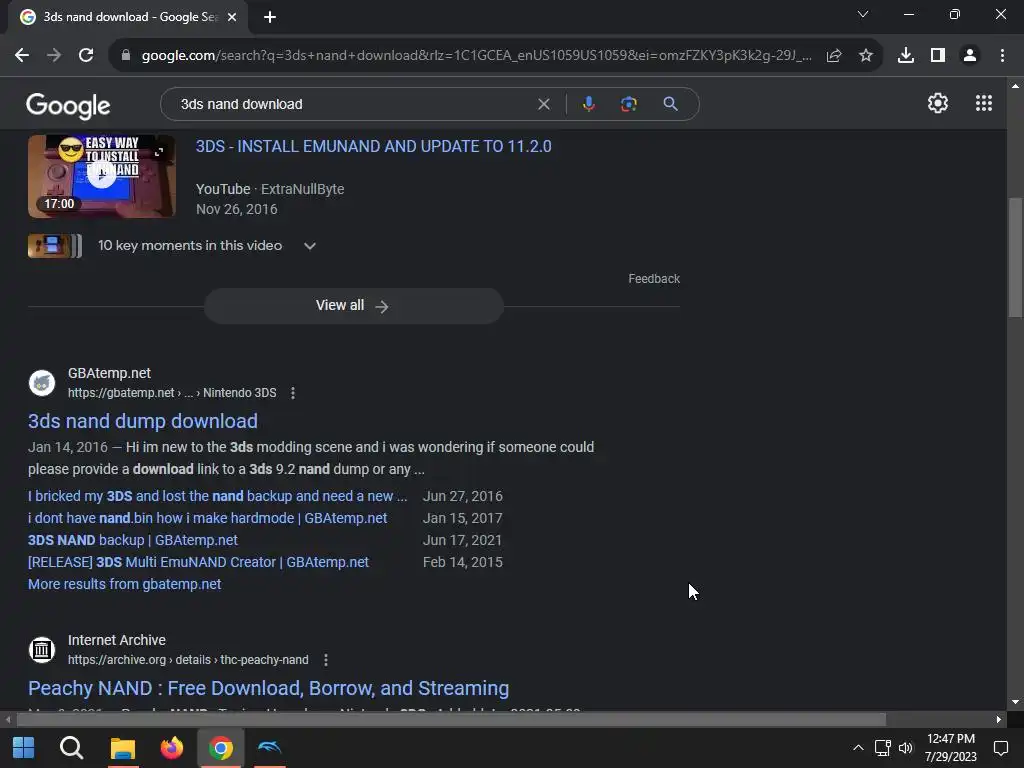Open tab search chevron in title bar
Screen dimensions: 1024x768
click(863, 14)
